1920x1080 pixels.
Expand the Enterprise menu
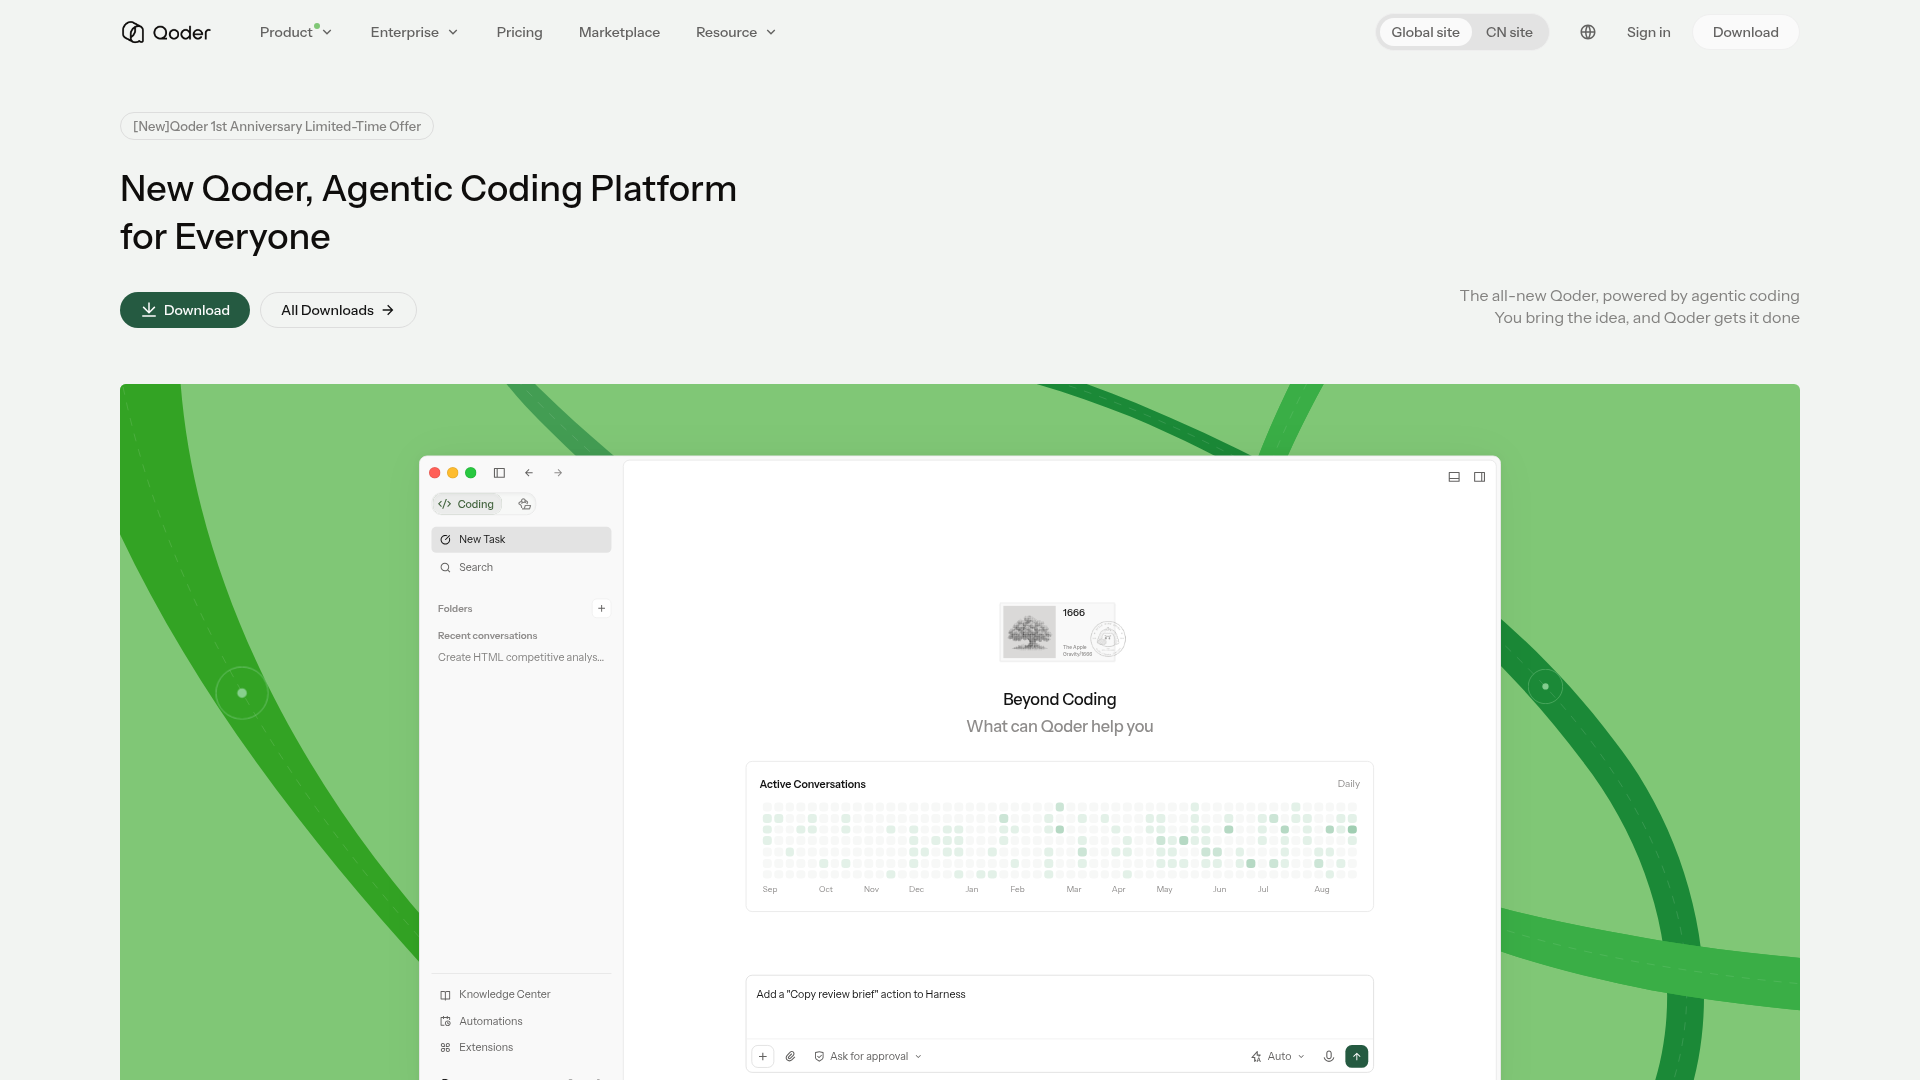point(414,32)
